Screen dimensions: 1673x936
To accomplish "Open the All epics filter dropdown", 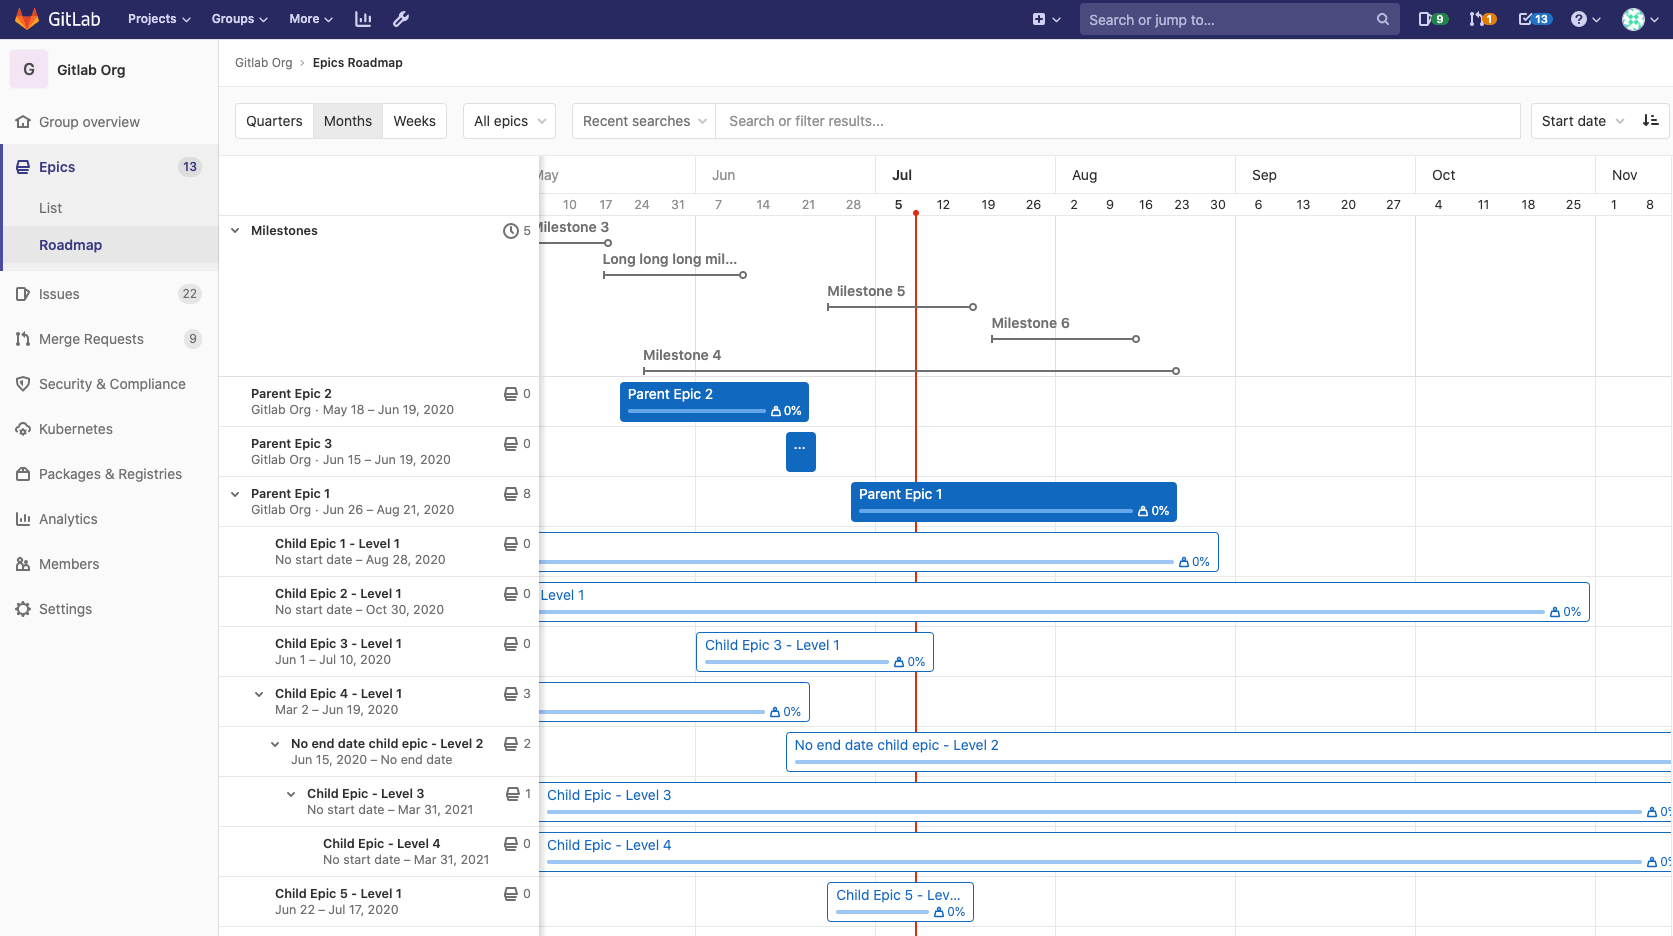I will [x=508, y=120].
